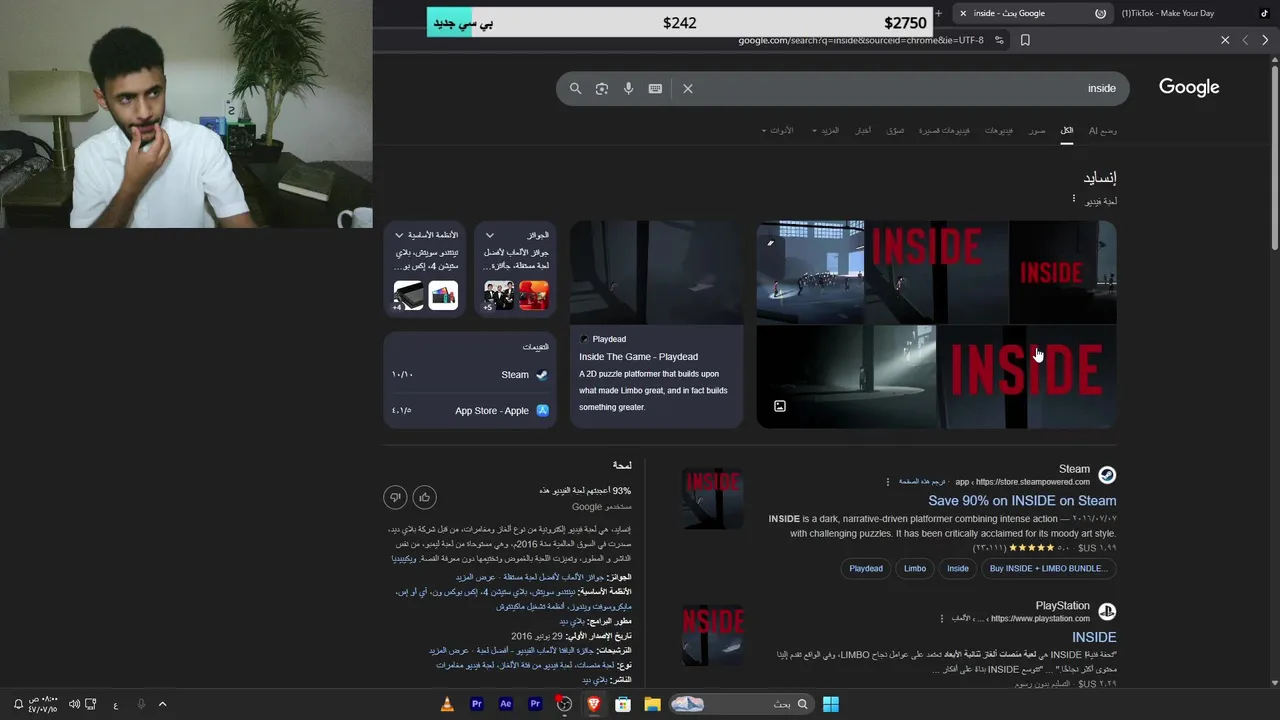
Task: Open Google Lens image search icon
Action: (x=602, y=88)
